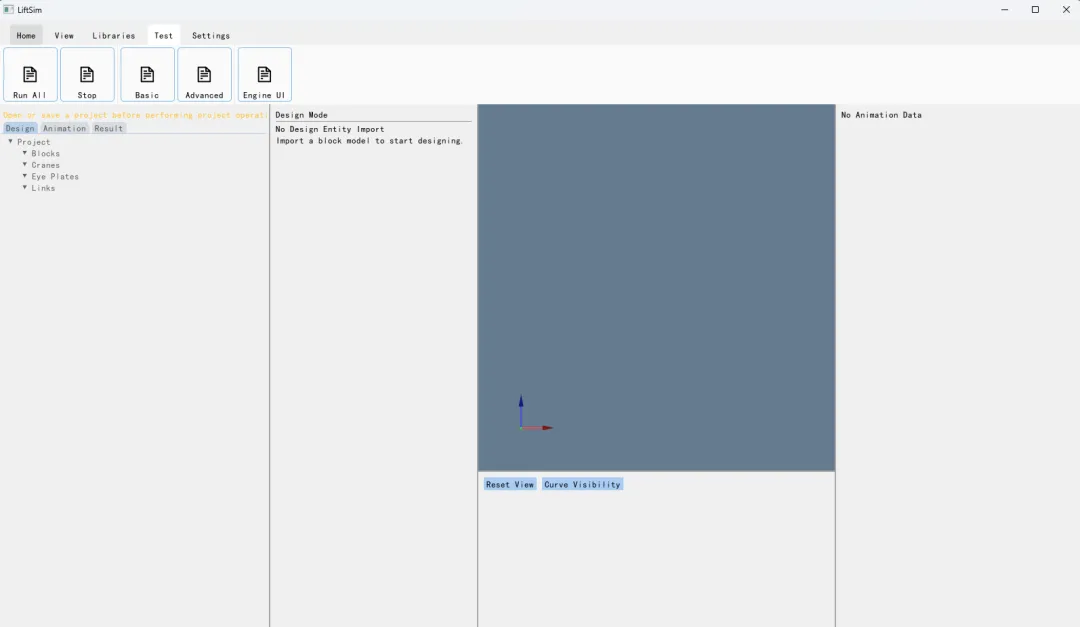The image size is (1080, 627).
Task: Run all tests with Run All icon
Action: pos(30,74)
